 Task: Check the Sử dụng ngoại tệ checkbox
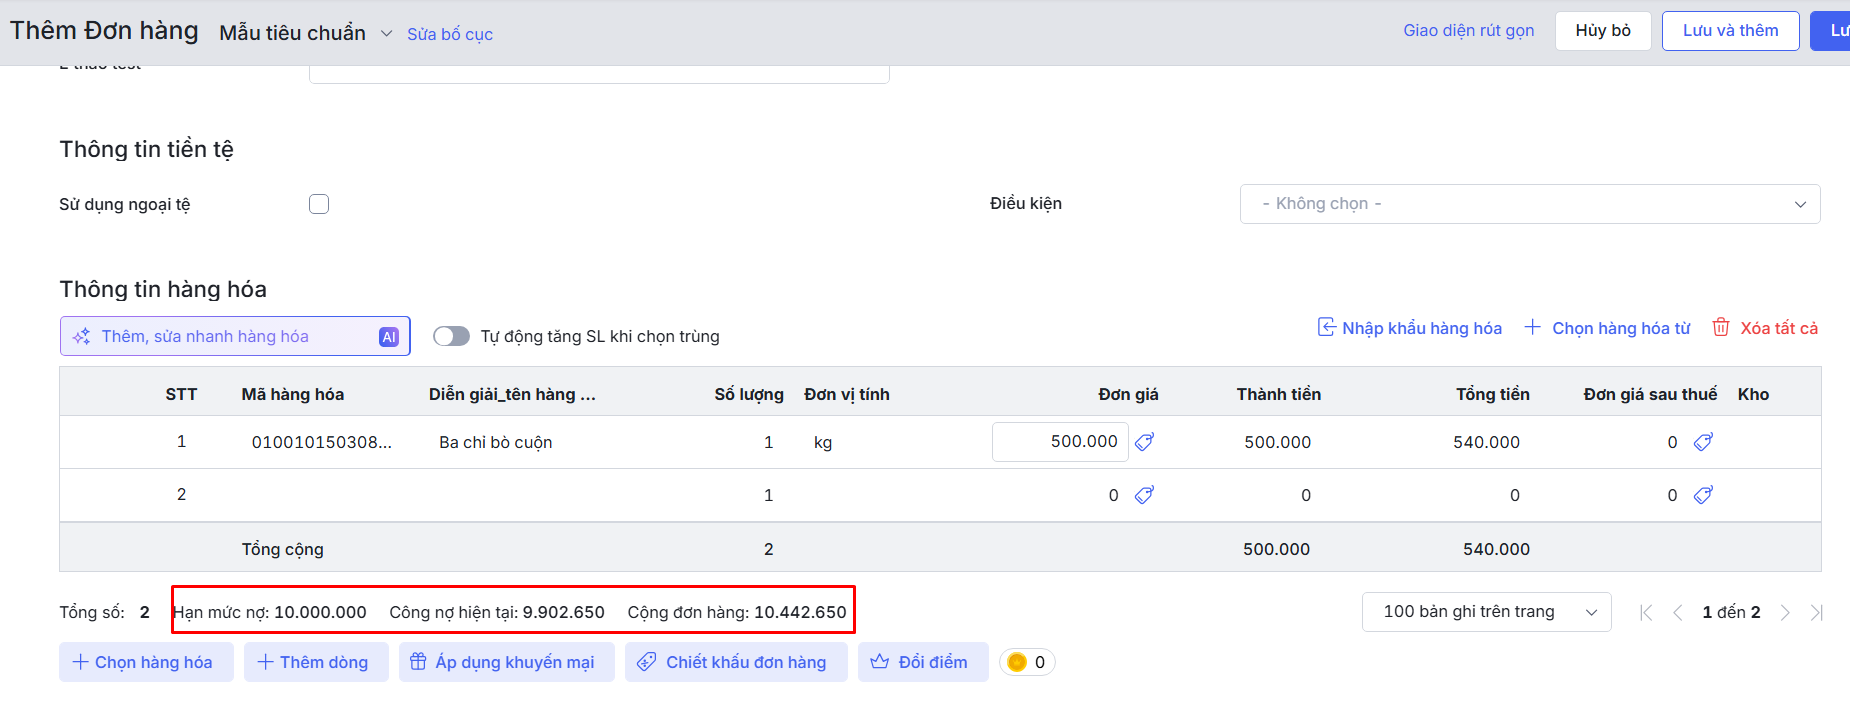coord(319,204)
